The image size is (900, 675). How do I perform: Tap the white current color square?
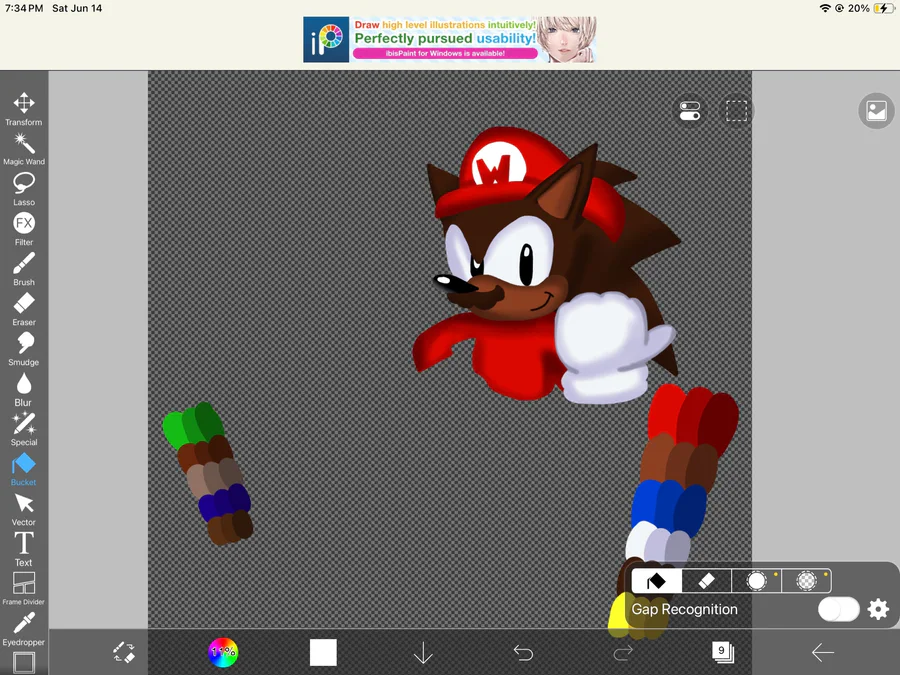coord(323,653)
